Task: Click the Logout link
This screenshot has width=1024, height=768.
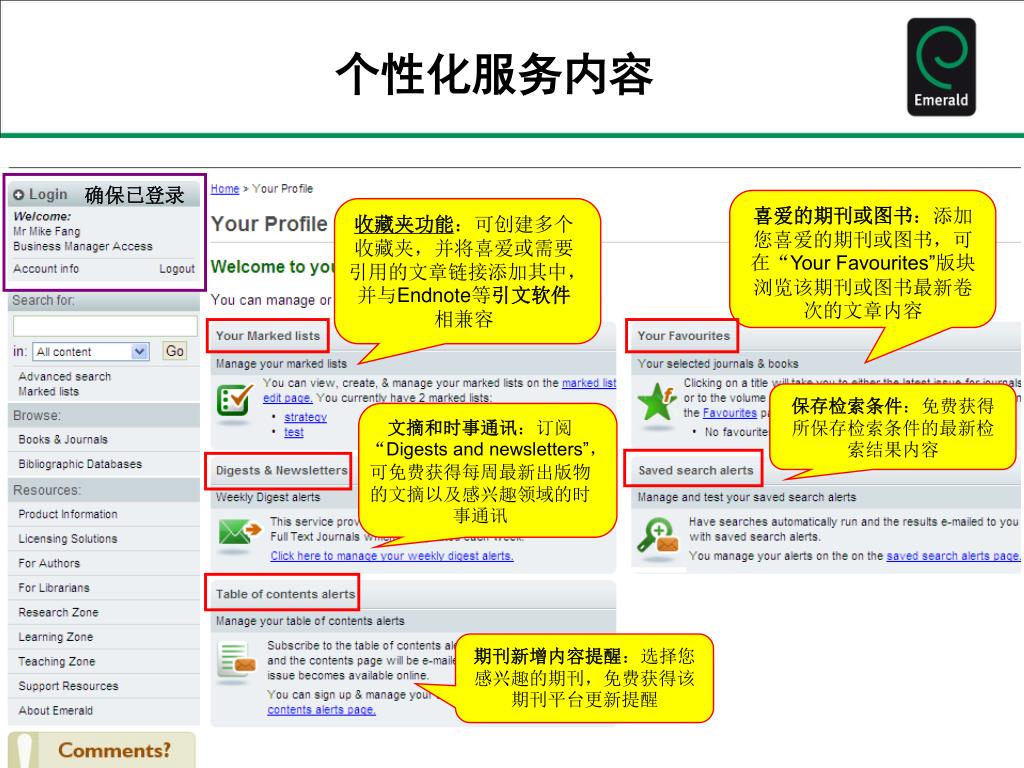Action: [x=177, y=268]
